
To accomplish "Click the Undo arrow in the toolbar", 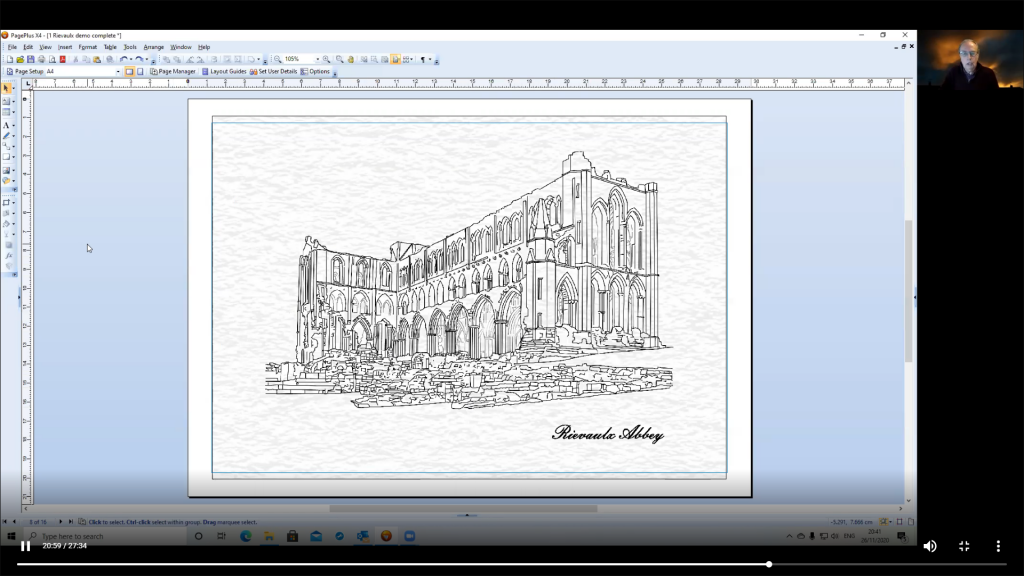I will pyautogui.click(x=123, y=60).
